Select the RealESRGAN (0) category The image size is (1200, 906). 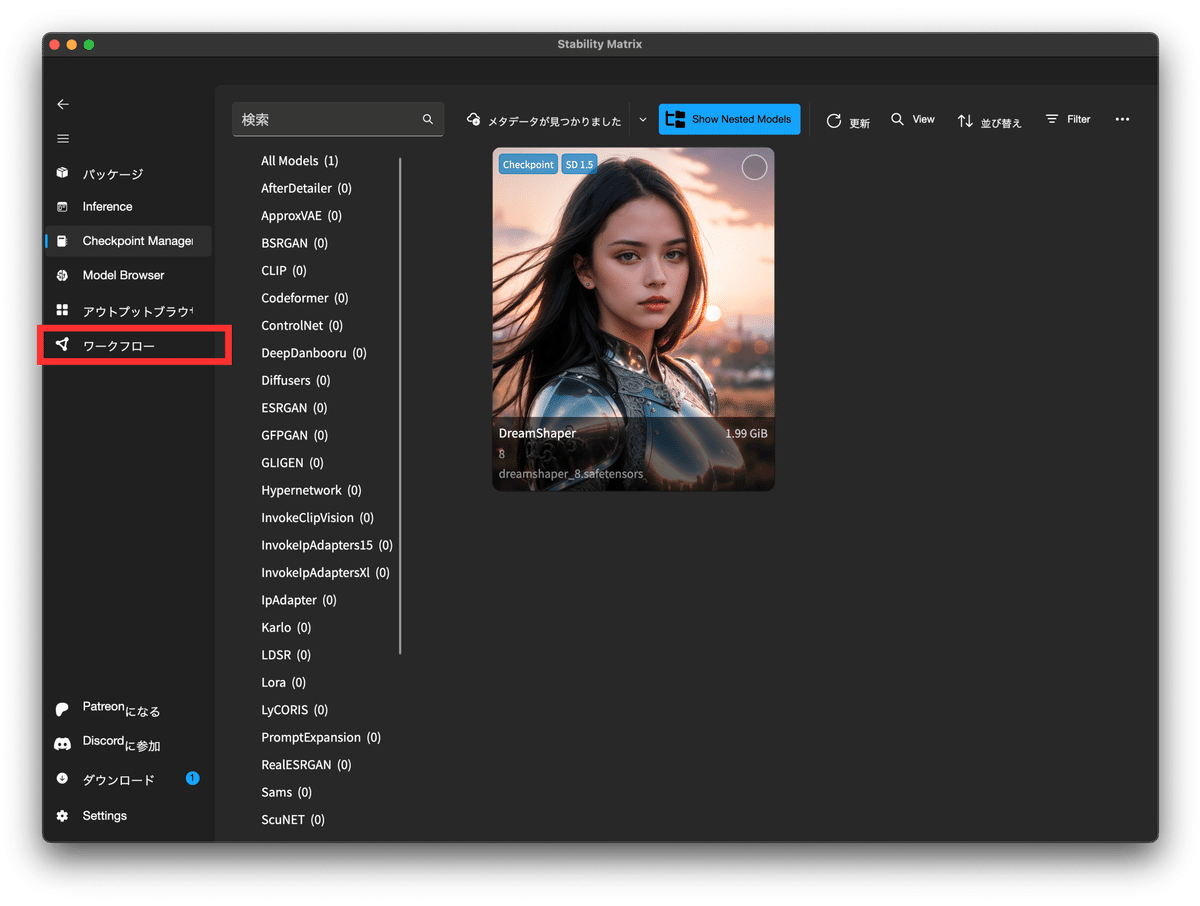pyautogui.click(x=306, y=765)
